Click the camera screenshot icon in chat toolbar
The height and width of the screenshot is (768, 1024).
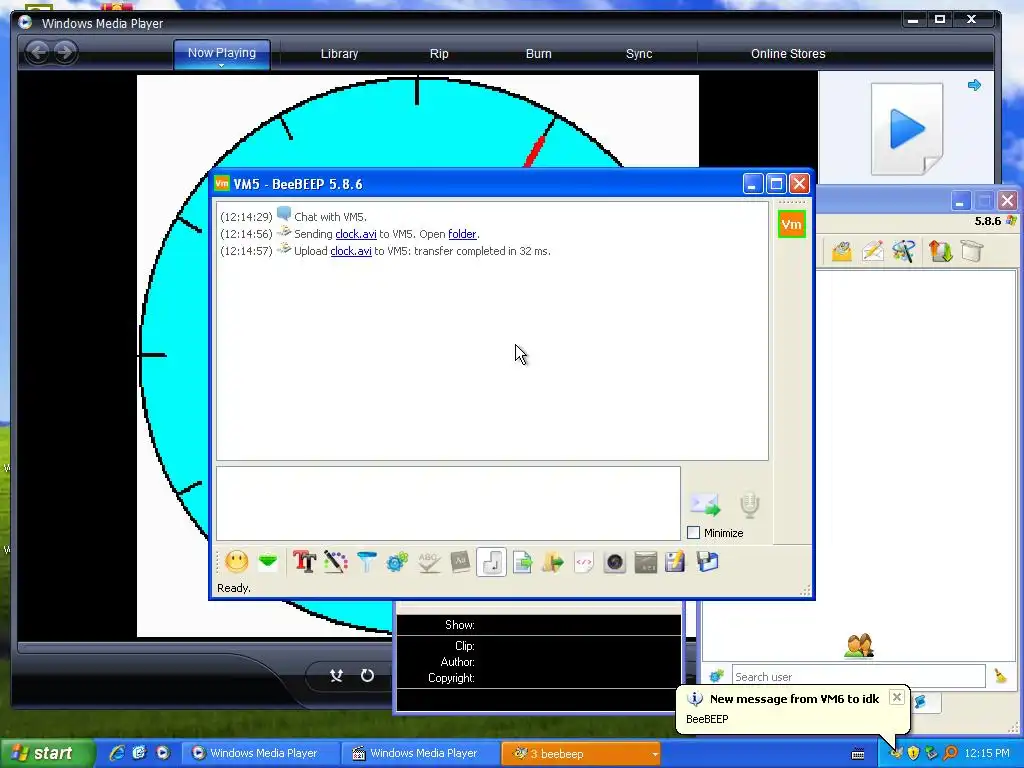615,562
